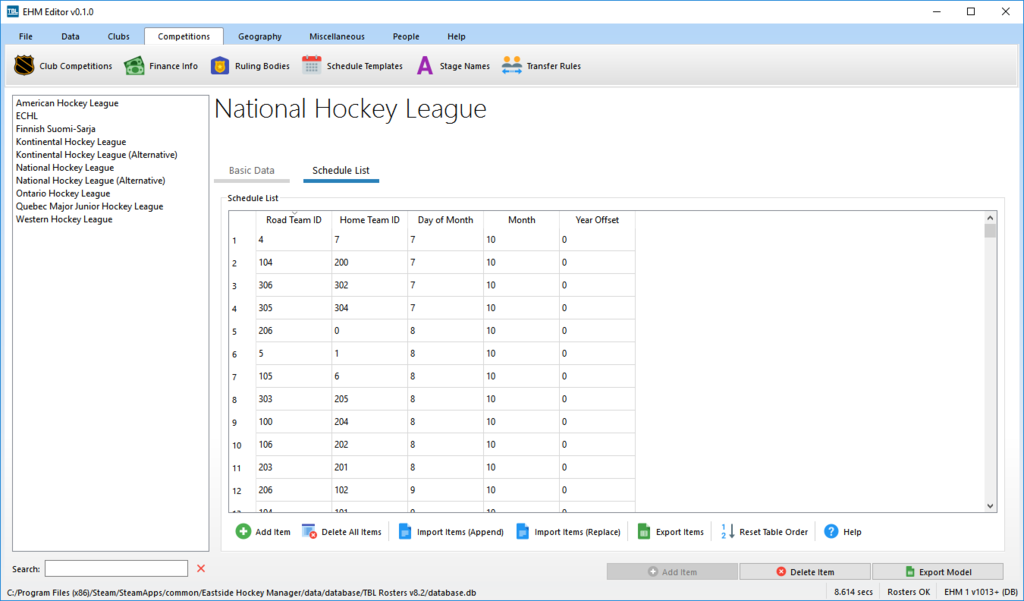This screenshot has height=601, width=1024.
Task: Click Home Team ID cell 202 in row 10
Action: 370,445
